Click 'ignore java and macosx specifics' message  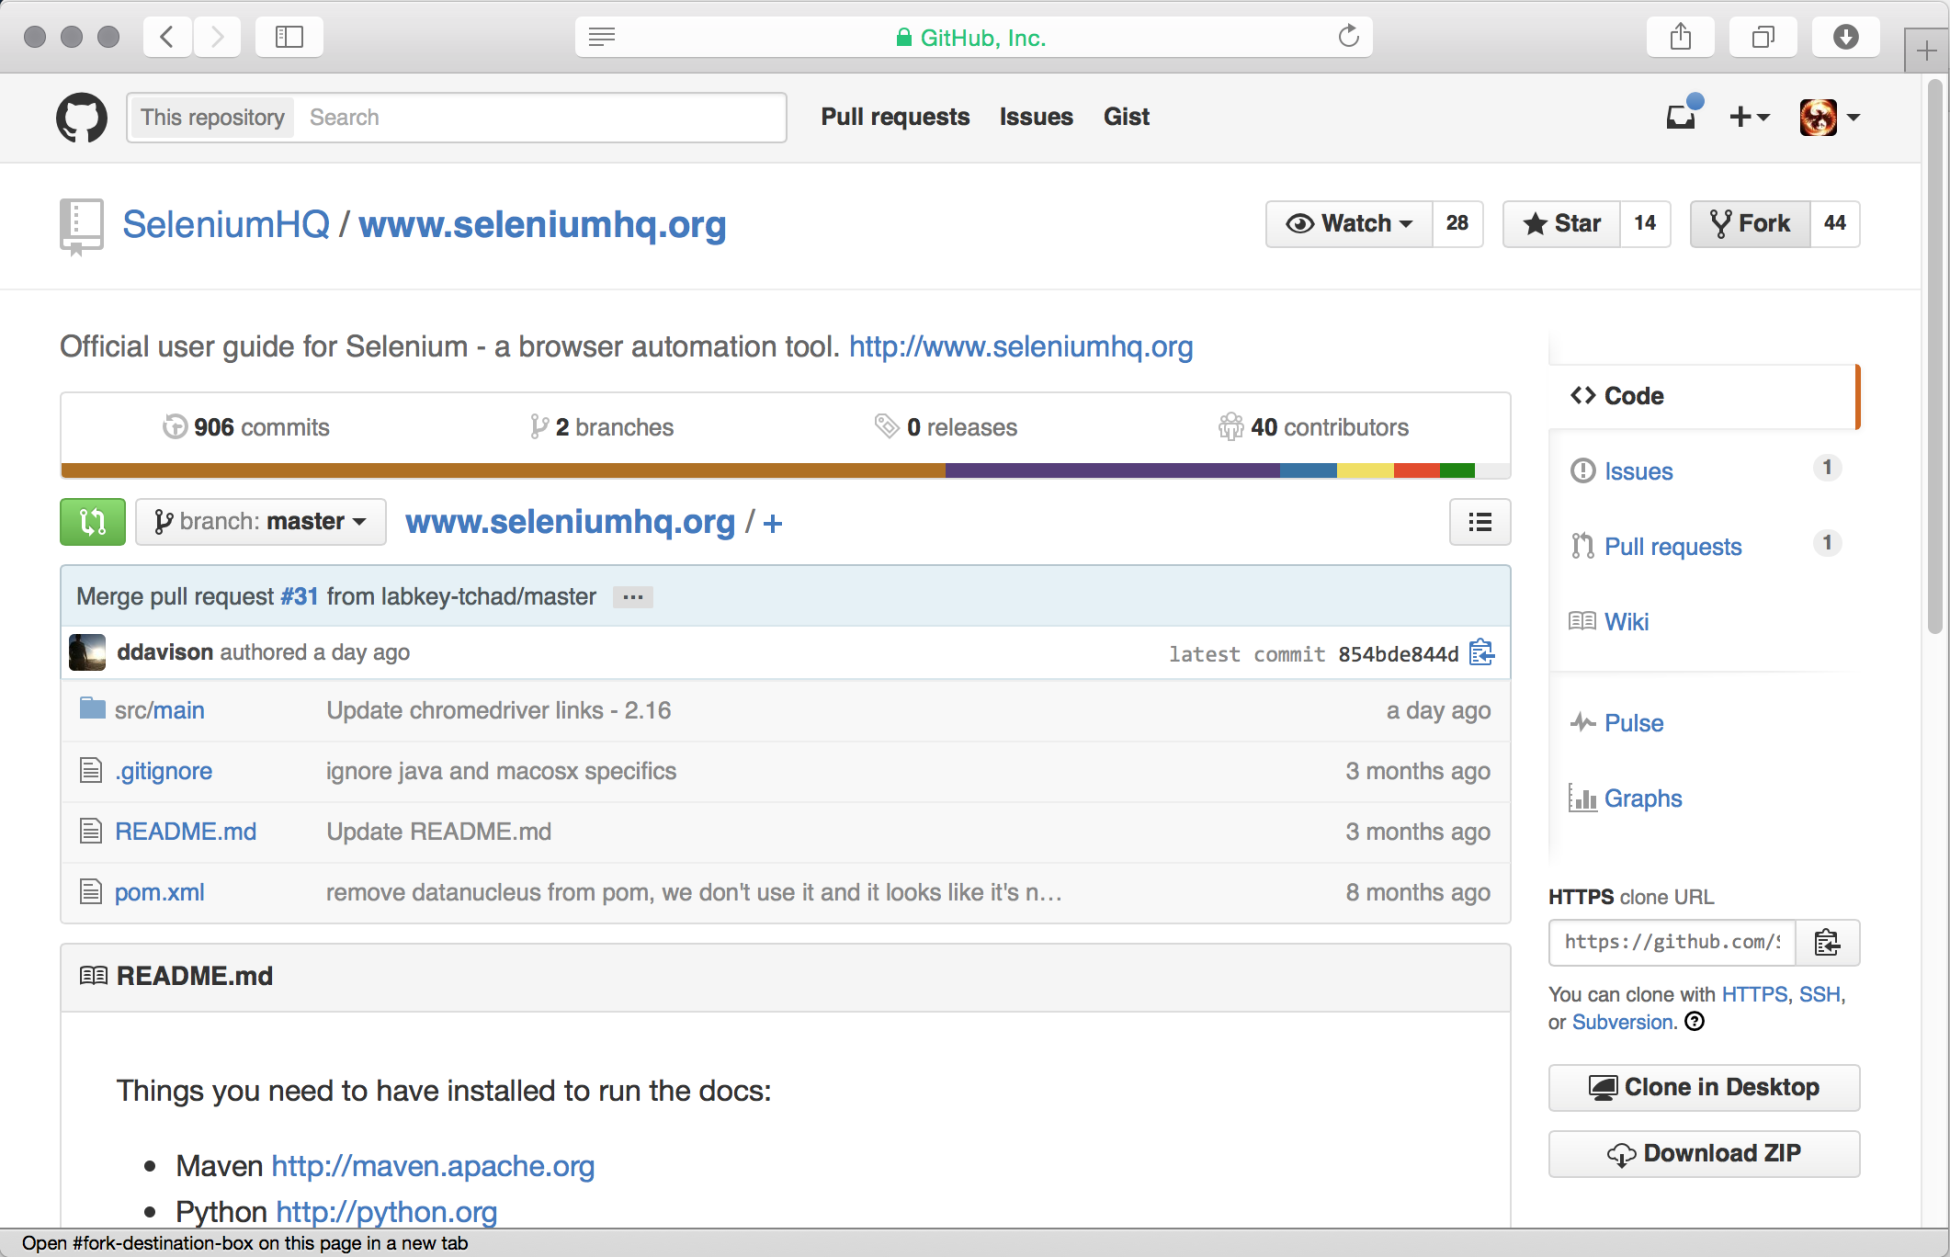coord(501,771)
